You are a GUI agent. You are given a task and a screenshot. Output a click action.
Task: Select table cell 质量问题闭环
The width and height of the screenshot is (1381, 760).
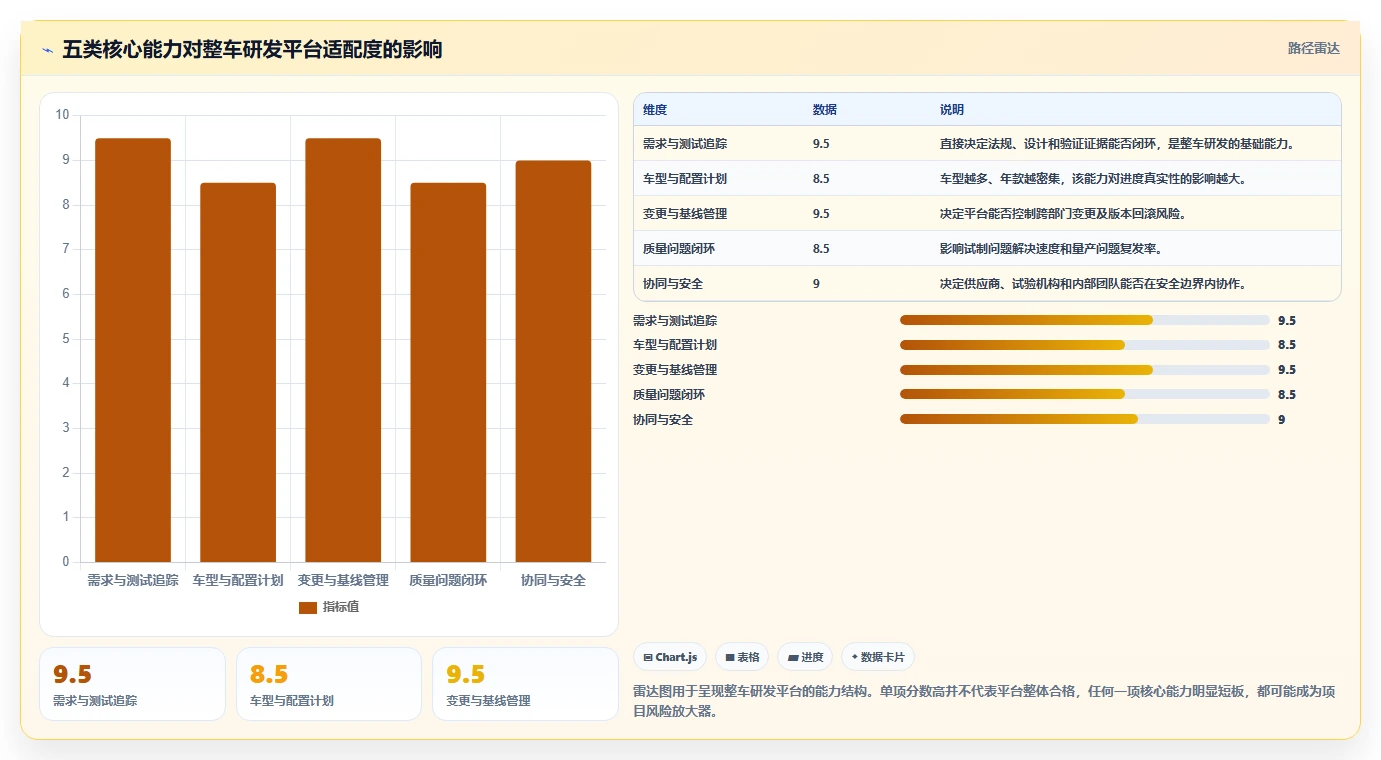(x=679, y=249)
